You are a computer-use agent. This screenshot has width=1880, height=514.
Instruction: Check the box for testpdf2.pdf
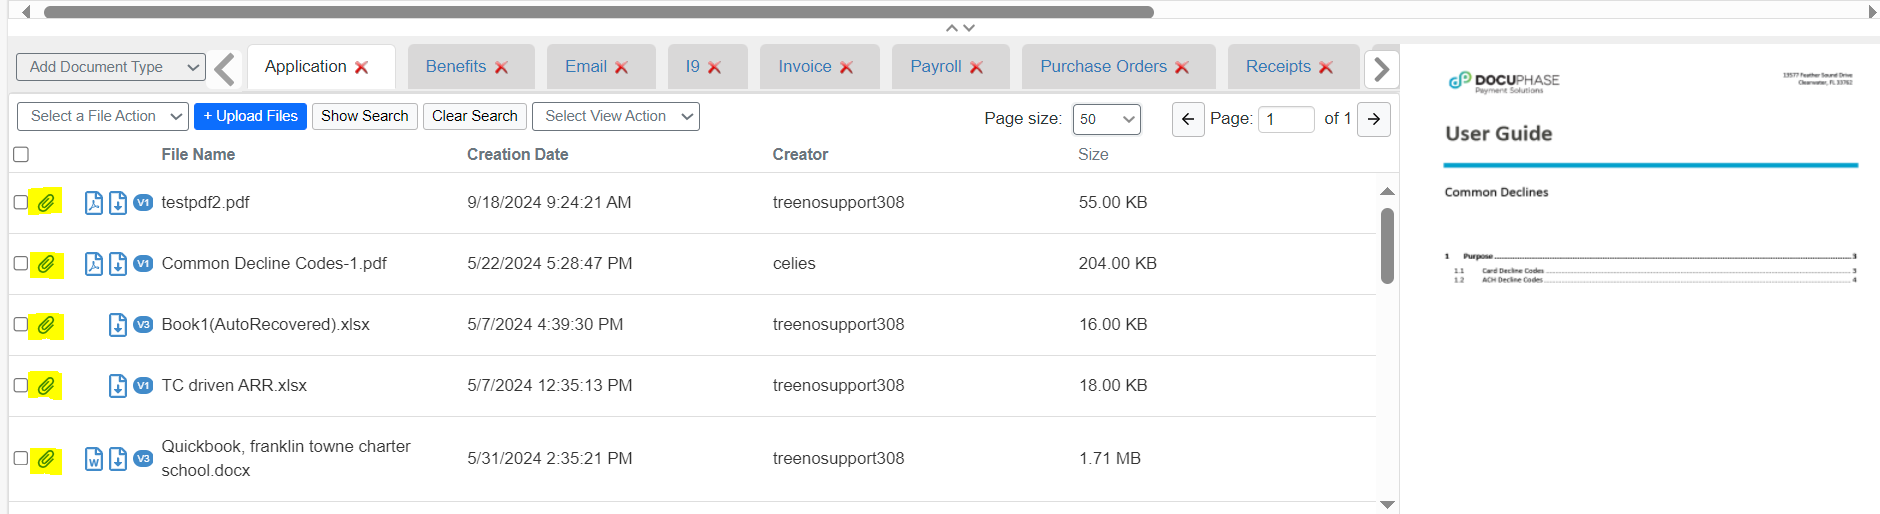(x=21, y=202)
